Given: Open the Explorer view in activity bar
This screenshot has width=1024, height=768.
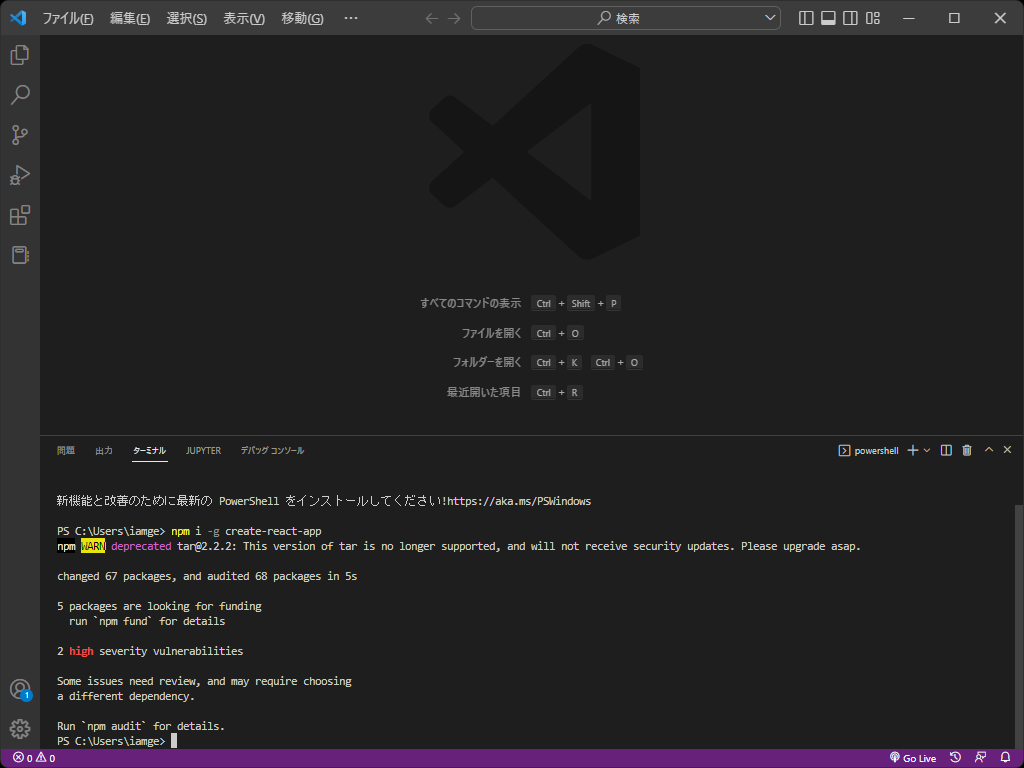Looking at the screenshot, I should (x=20, y=55).
